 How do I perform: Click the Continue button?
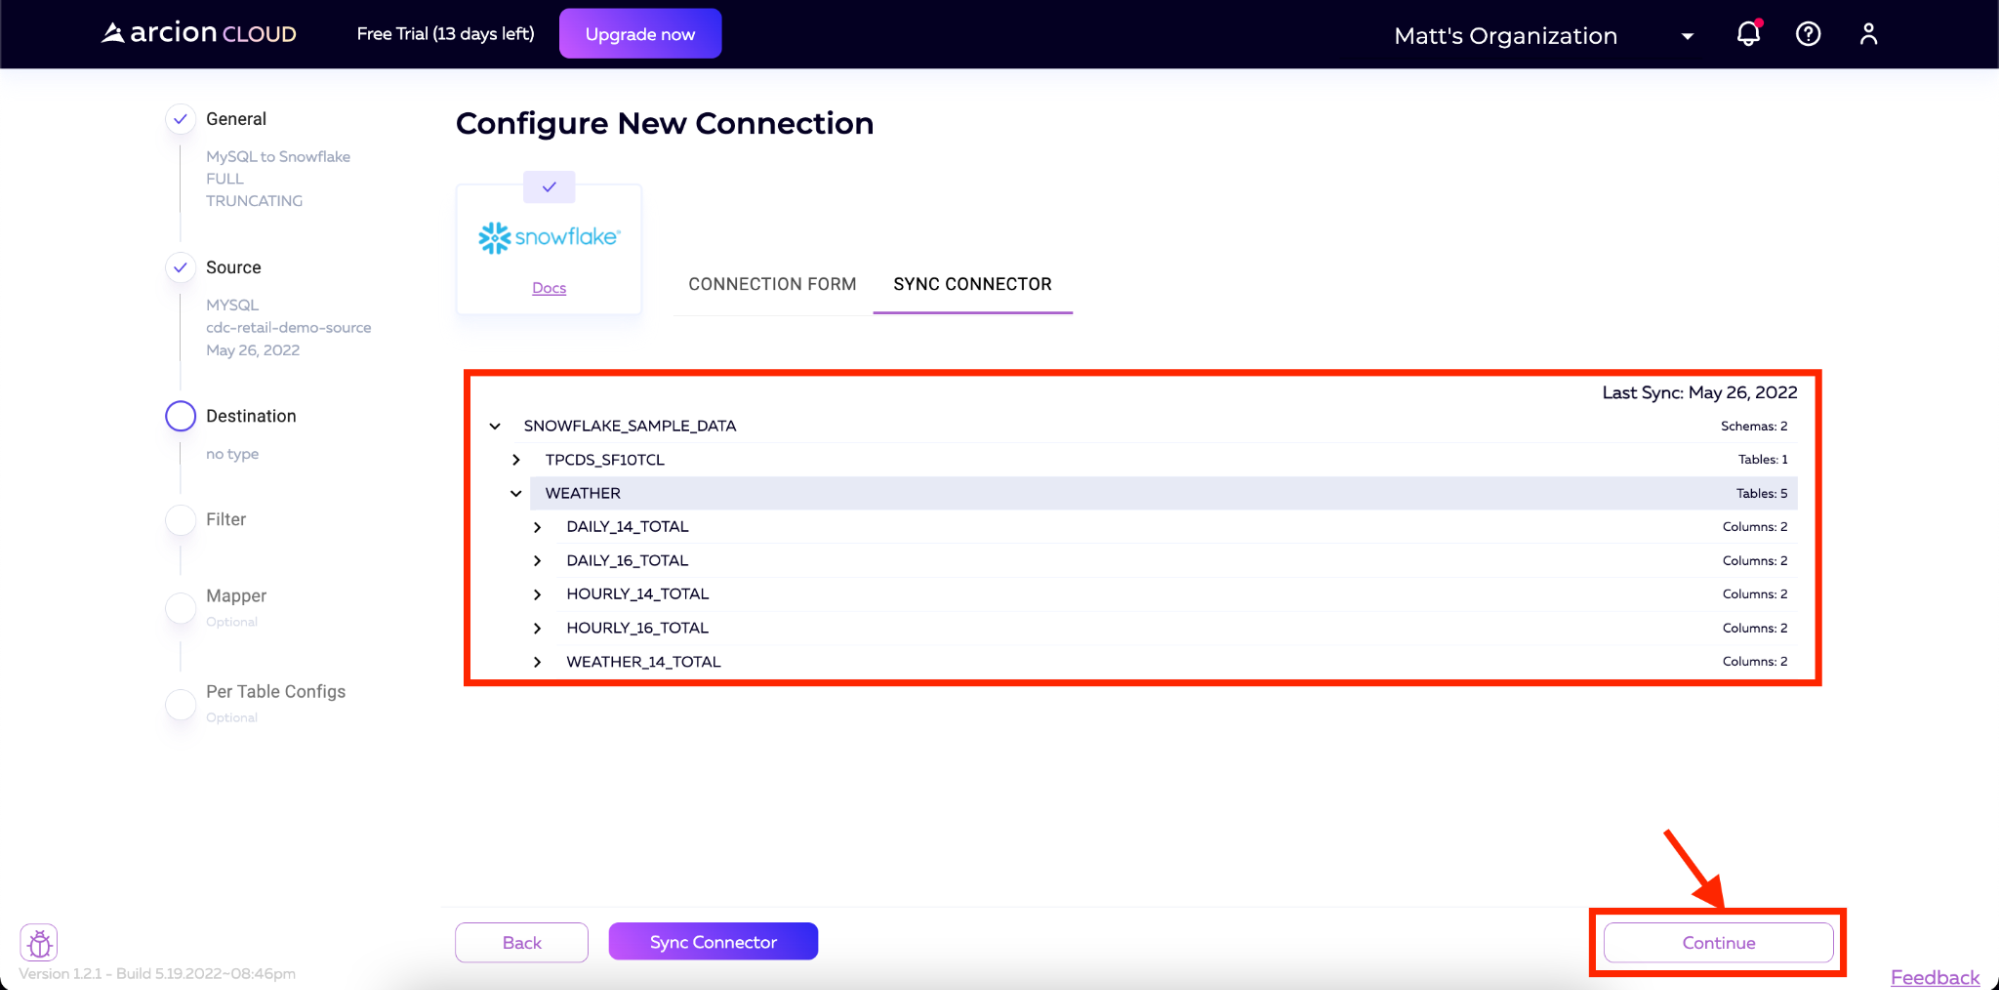1718,943
